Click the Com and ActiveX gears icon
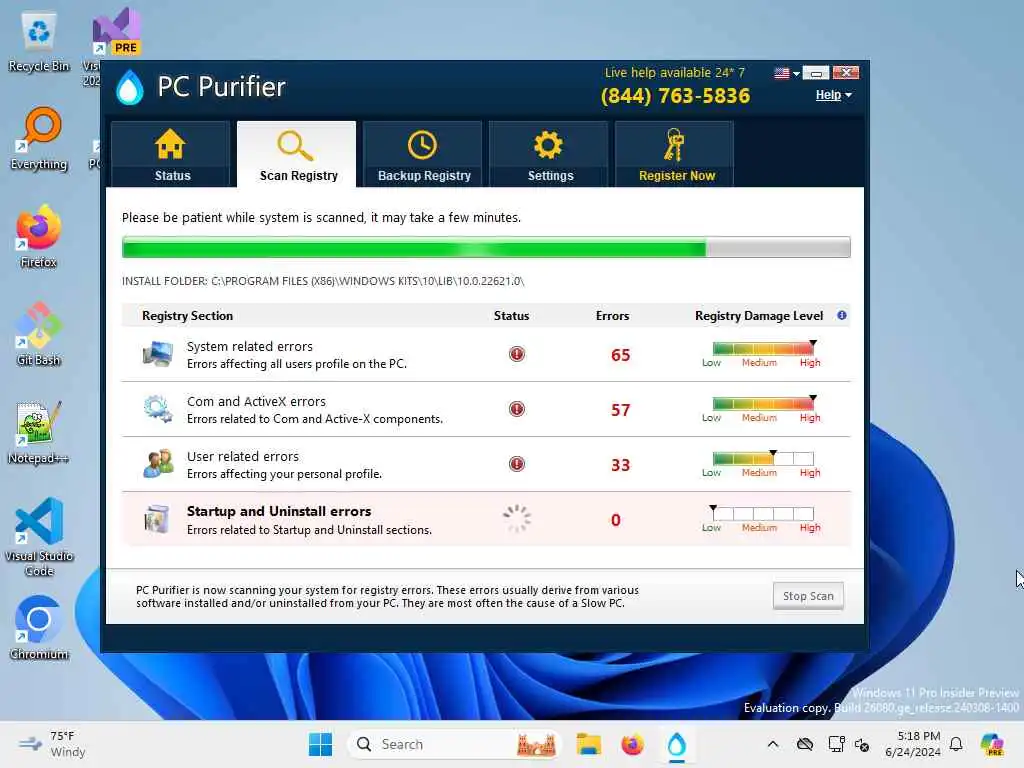The width and height of the screenshot is (1024, 768). point(158,409)
